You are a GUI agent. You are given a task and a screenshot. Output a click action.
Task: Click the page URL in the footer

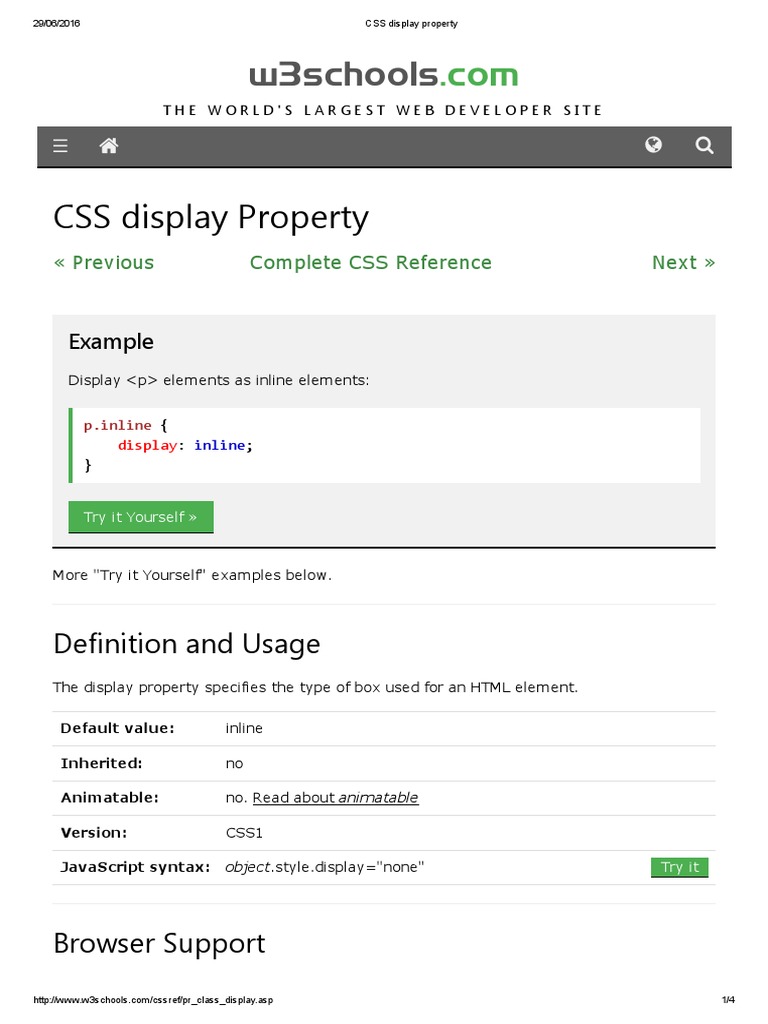153,1000
